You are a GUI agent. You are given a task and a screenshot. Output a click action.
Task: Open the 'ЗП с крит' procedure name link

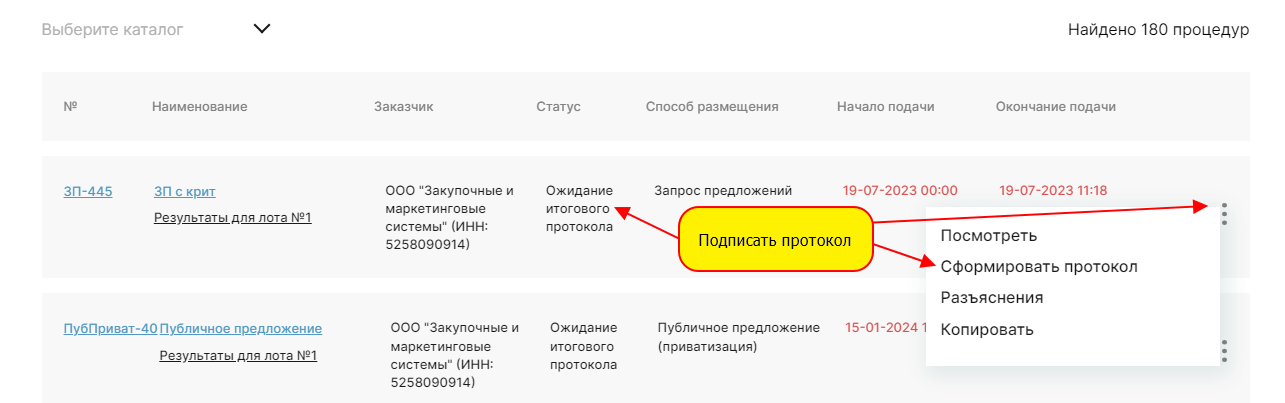coord(184,191)
